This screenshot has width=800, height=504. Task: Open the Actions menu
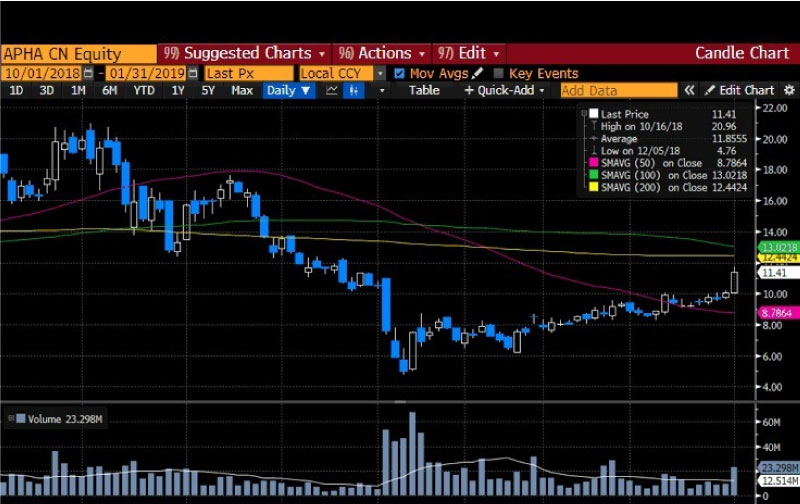point(384,53)
